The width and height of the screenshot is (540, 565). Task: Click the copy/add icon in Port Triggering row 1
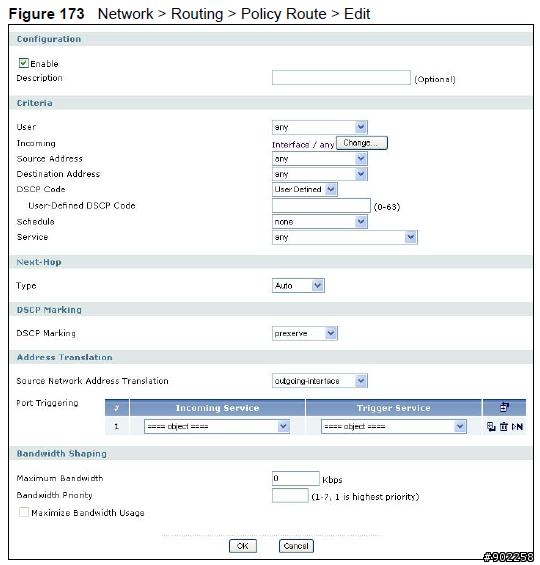coord(491,427)
